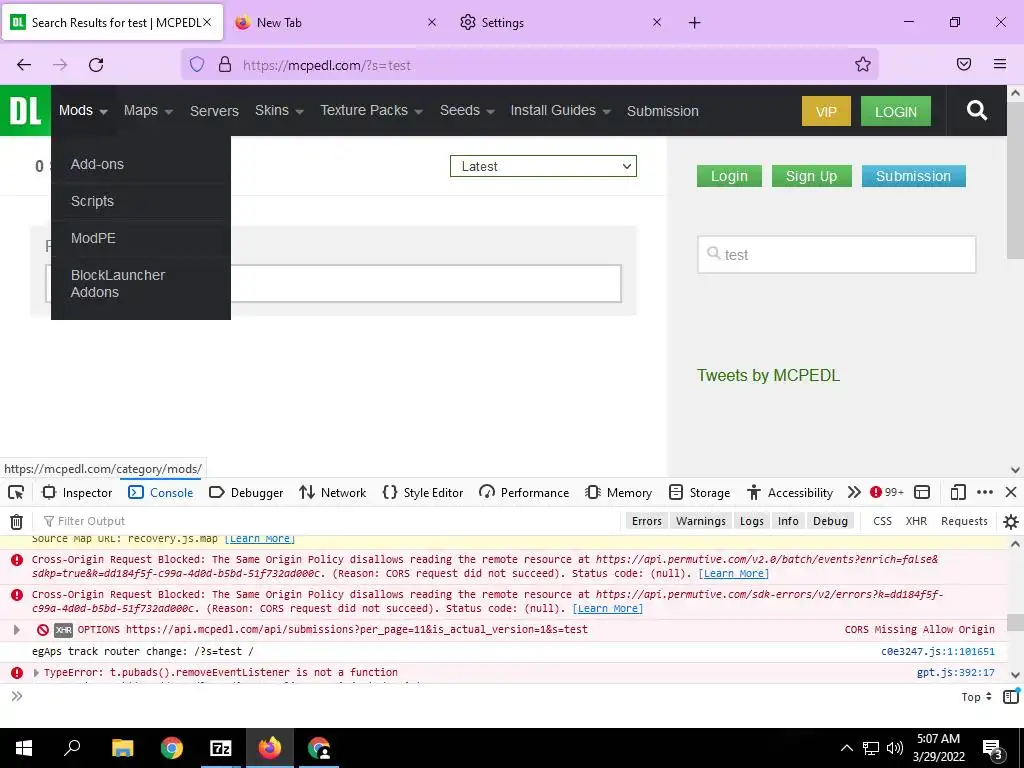1024x768 pixels.
Task: Click the green Sign Up button
Action: [811, 176]
